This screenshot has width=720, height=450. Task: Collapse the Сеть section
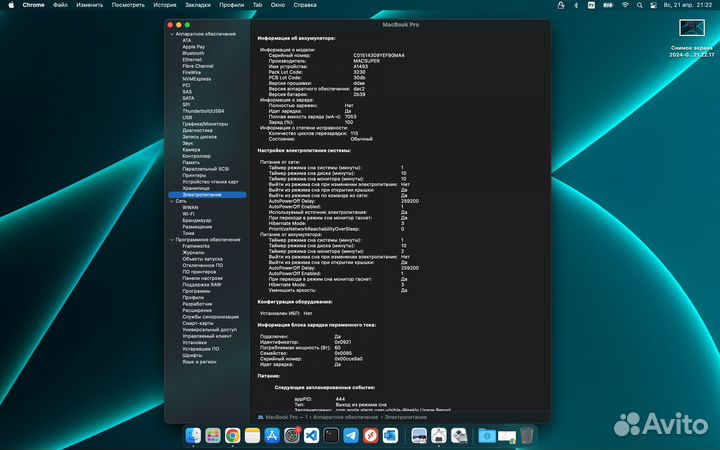coord(172,201)
